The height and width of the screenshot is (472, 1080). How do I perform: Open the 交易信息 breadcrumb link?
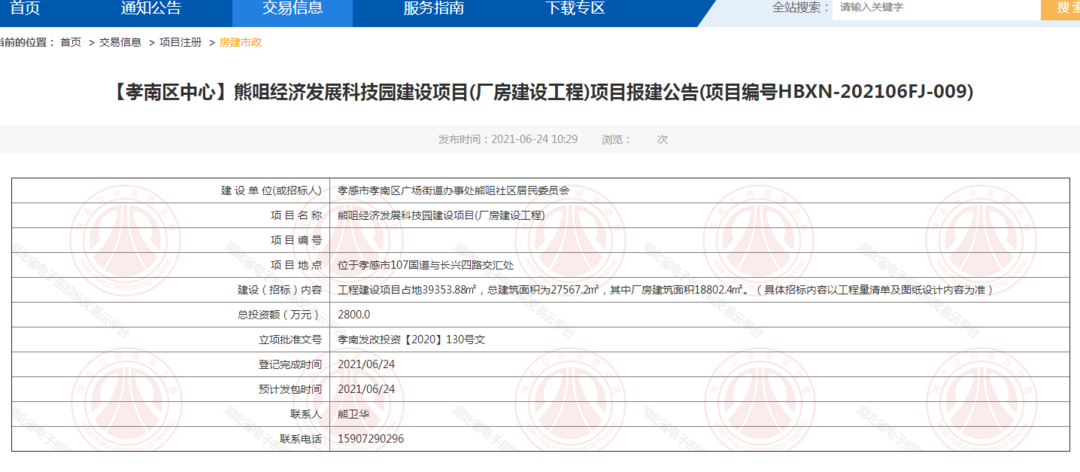click(120, 42)
